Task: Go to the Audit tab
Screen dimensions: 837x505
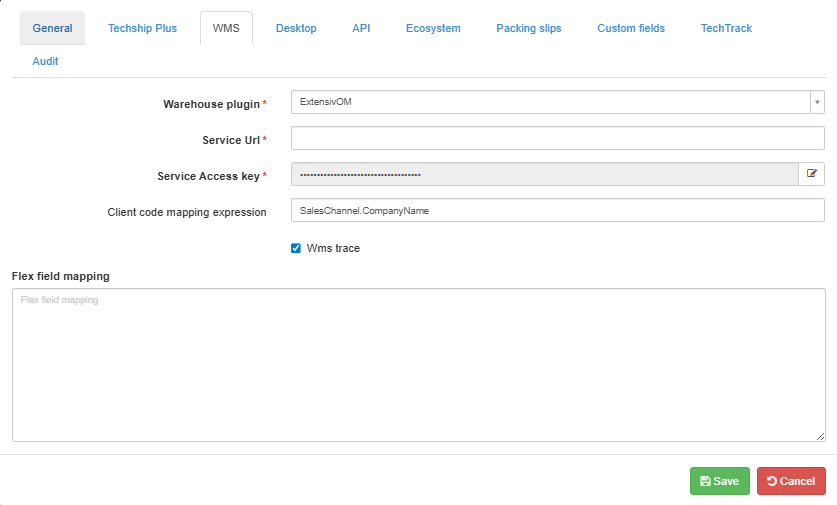Action: [45, 61]
